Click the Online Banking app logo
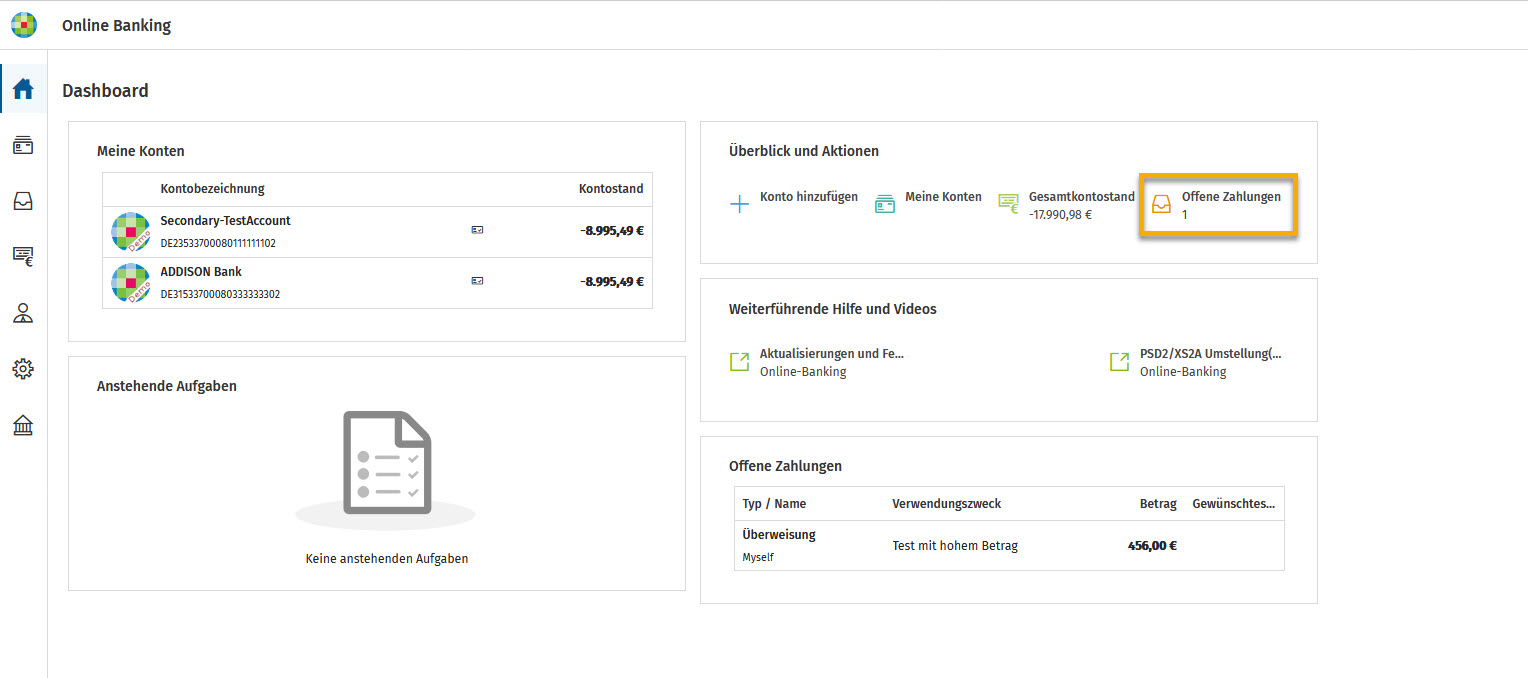The height and width of the screenshot is (678, 1528). [x=24, y=25]
